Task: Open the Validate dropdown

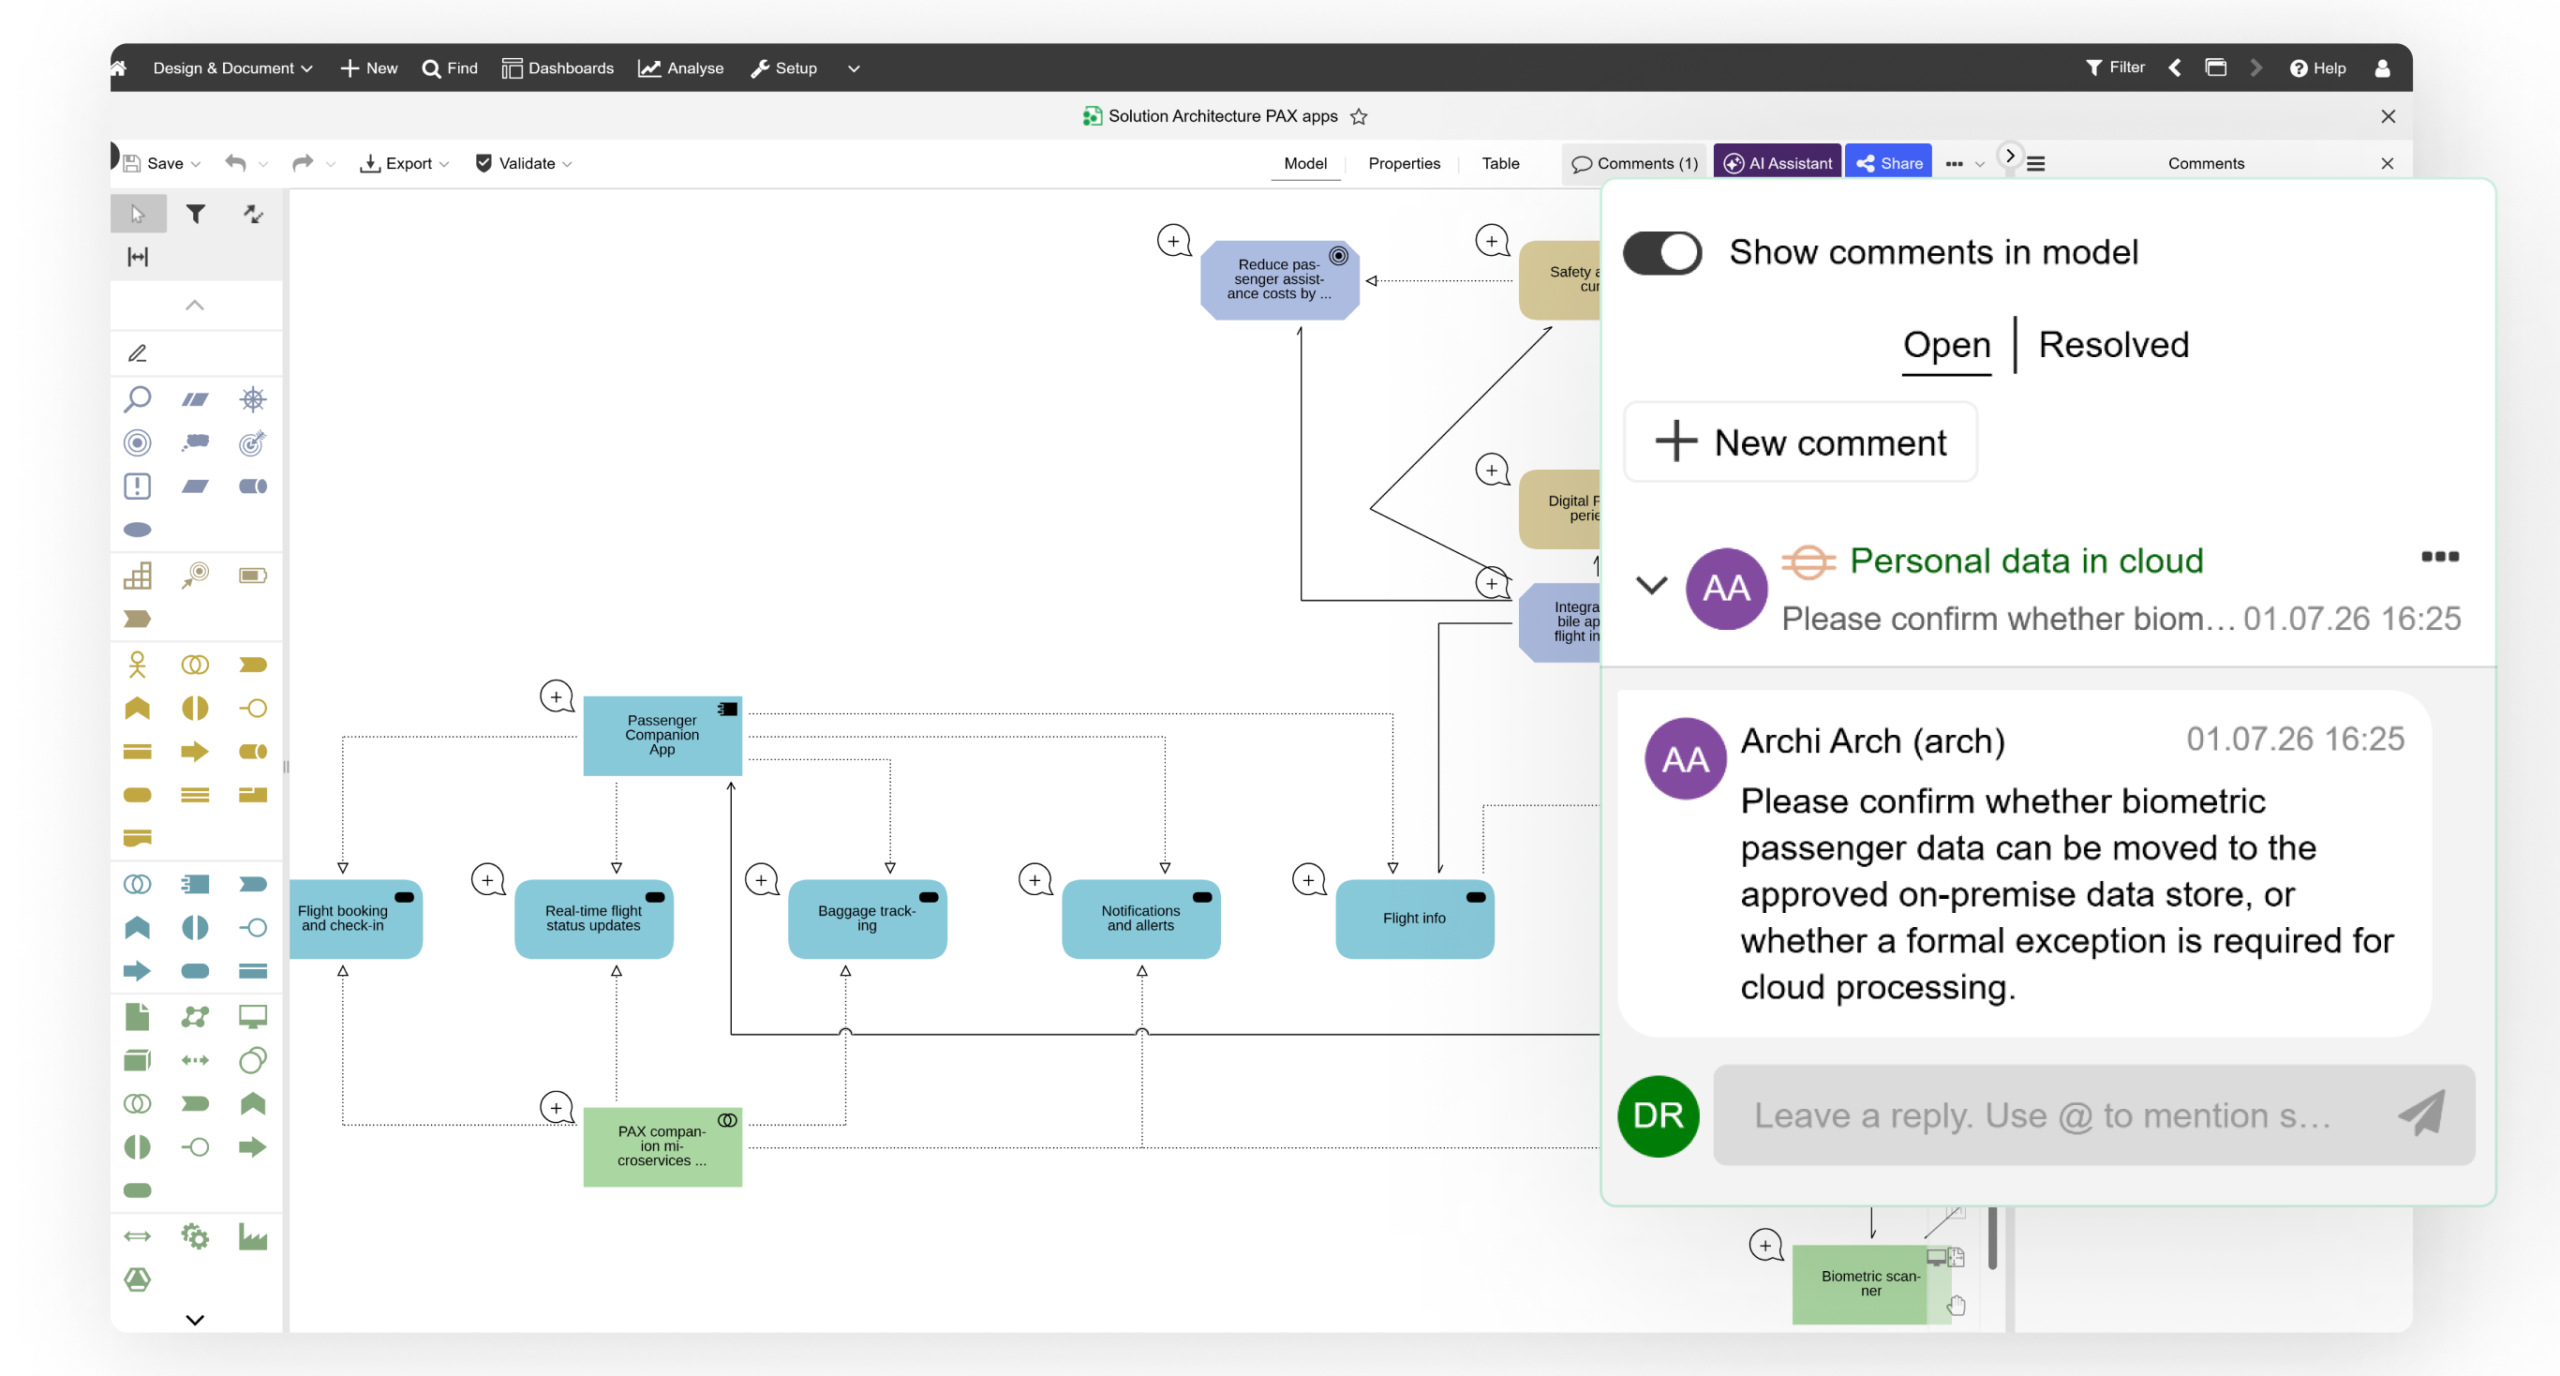Action: point(523,163)
